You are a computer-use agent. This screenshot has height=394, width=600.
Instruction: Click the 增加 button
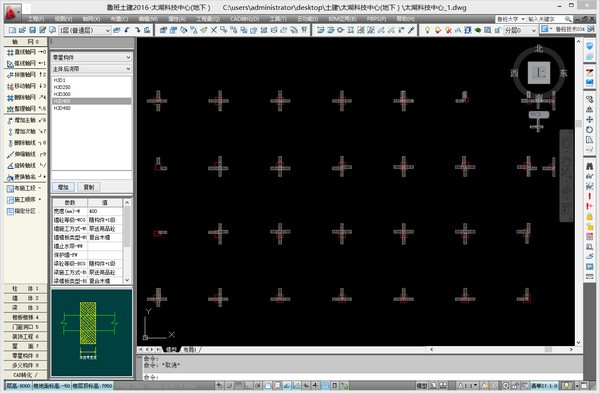coord(63,187)
